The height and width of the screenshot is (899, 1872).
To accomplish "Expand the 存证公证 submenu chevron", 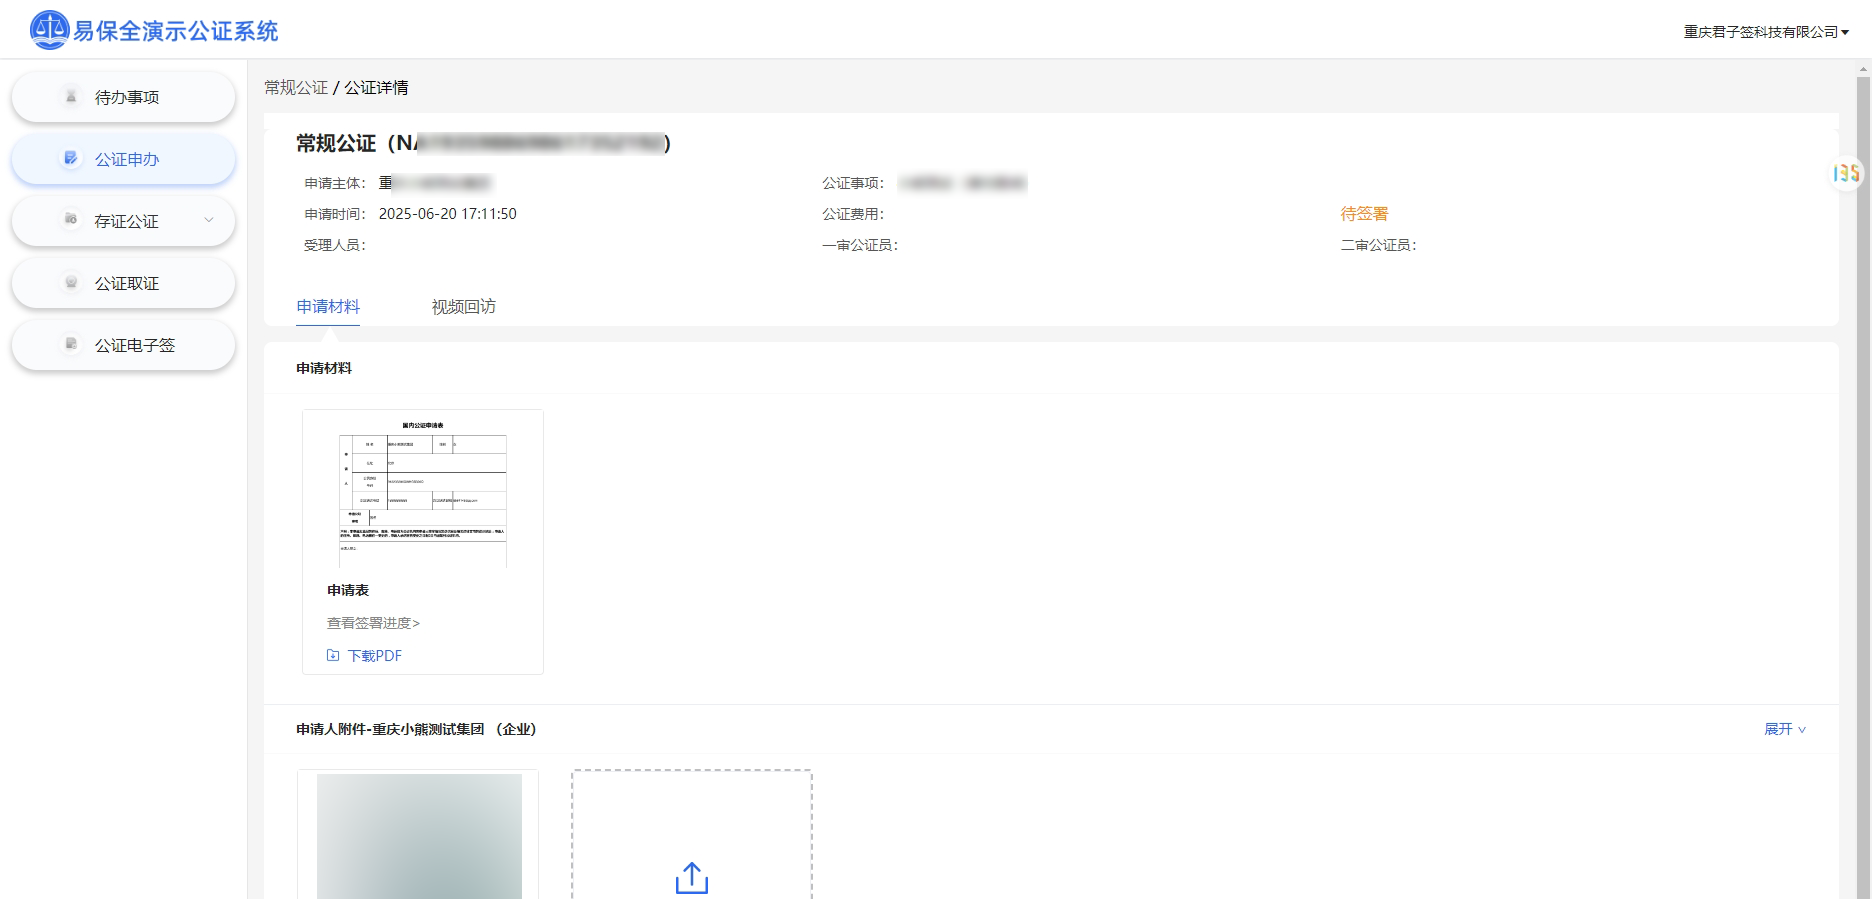I will [x=209, y=220].
